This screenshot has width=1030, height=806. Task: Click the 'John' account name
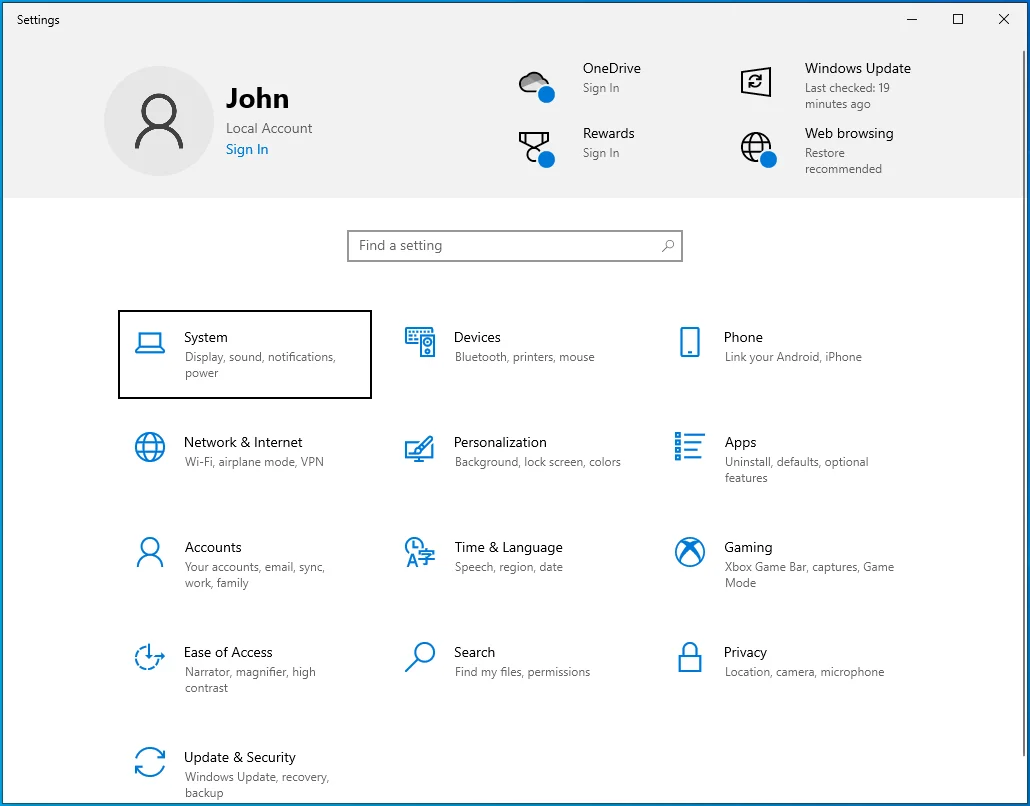point(258,99)
